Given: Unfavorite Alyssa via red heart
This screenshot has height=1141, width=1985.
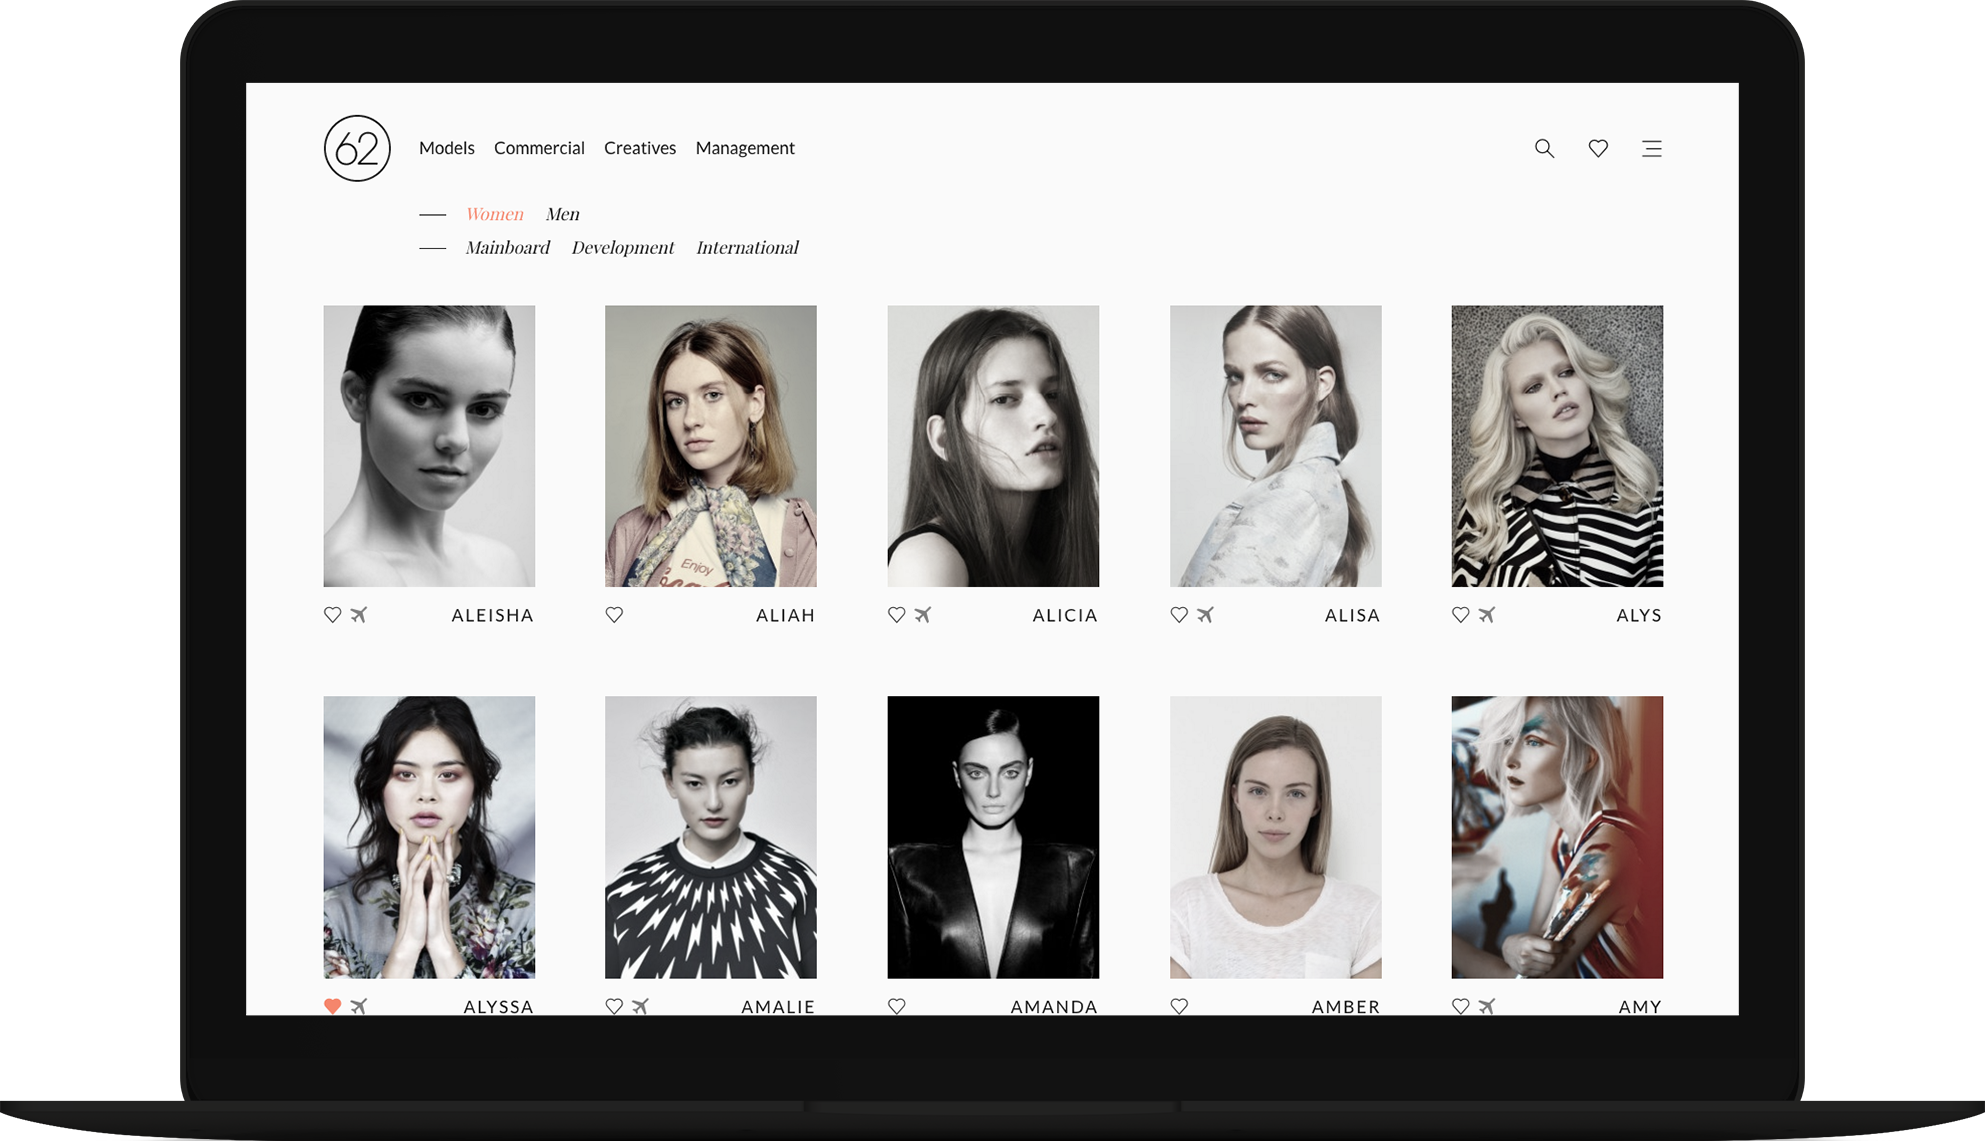Looking at the screenshot, I should [x=333, y=1006].
